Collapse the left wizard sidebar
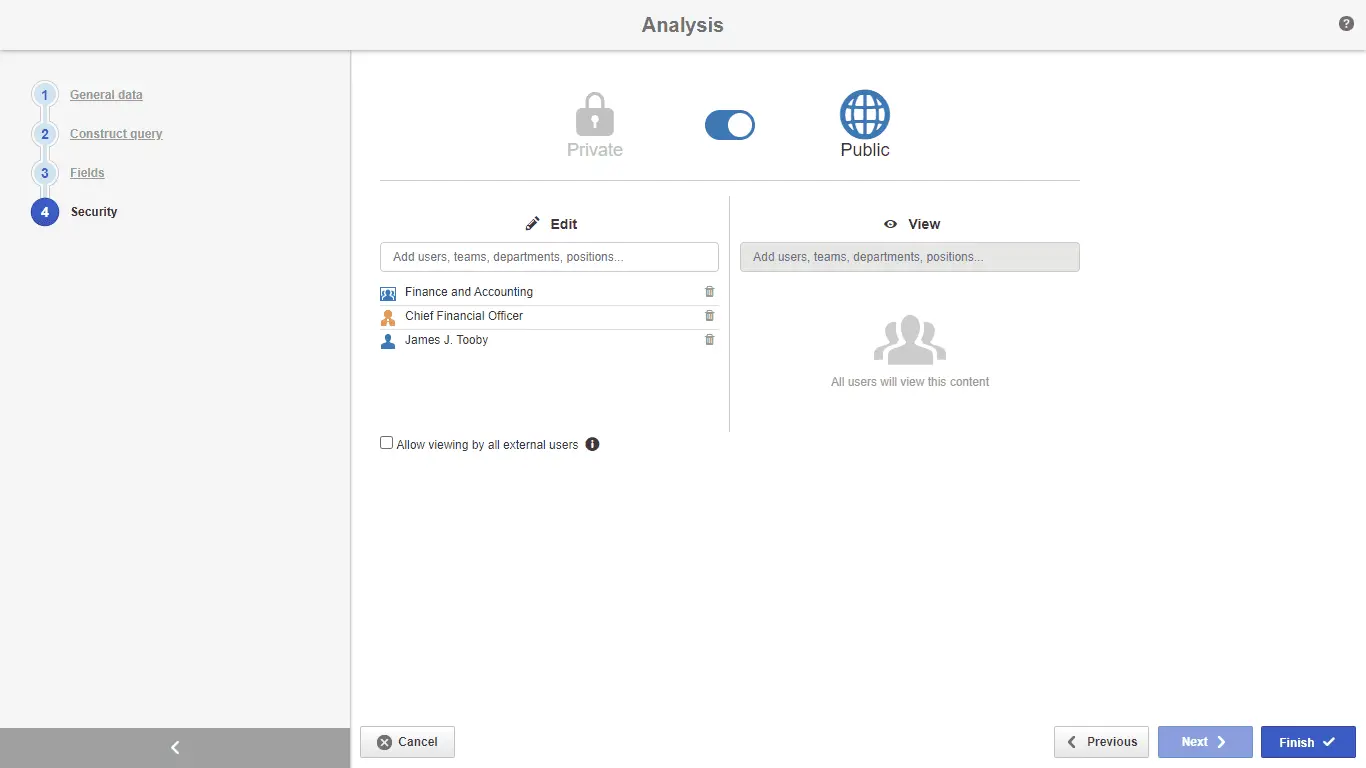 (x=175, y=747)
